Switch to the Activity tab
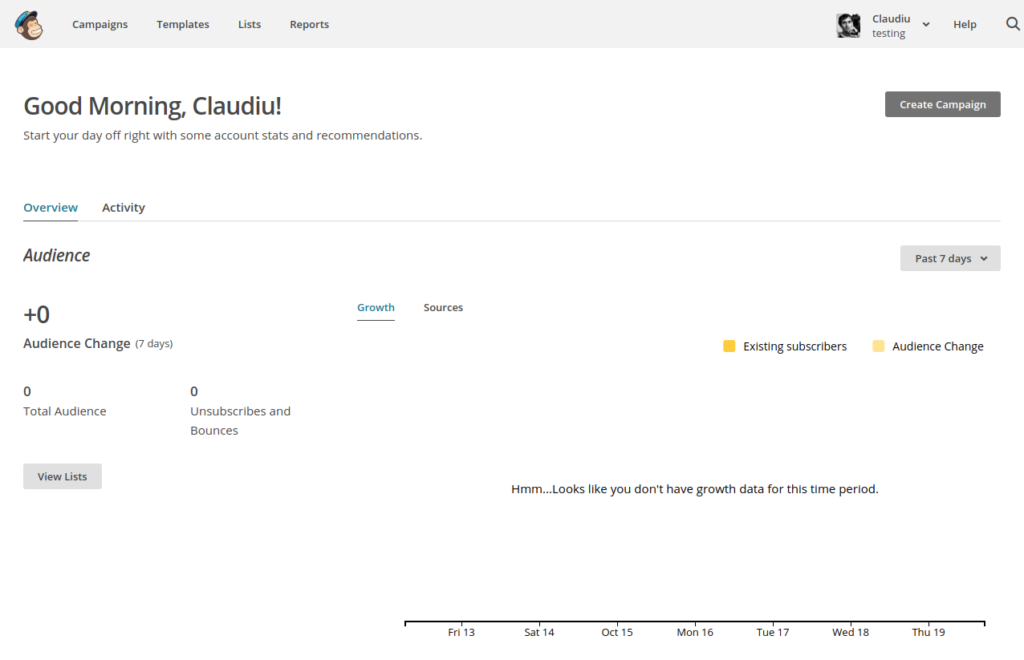Image resolution: width=1024 pixels, height=660 pixels. click(123, 207)
